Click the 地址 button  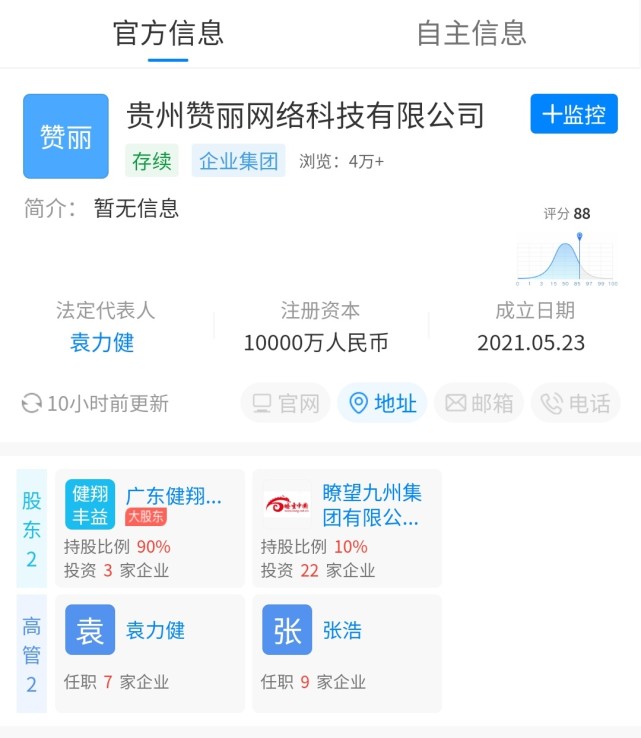click(382, 403)
